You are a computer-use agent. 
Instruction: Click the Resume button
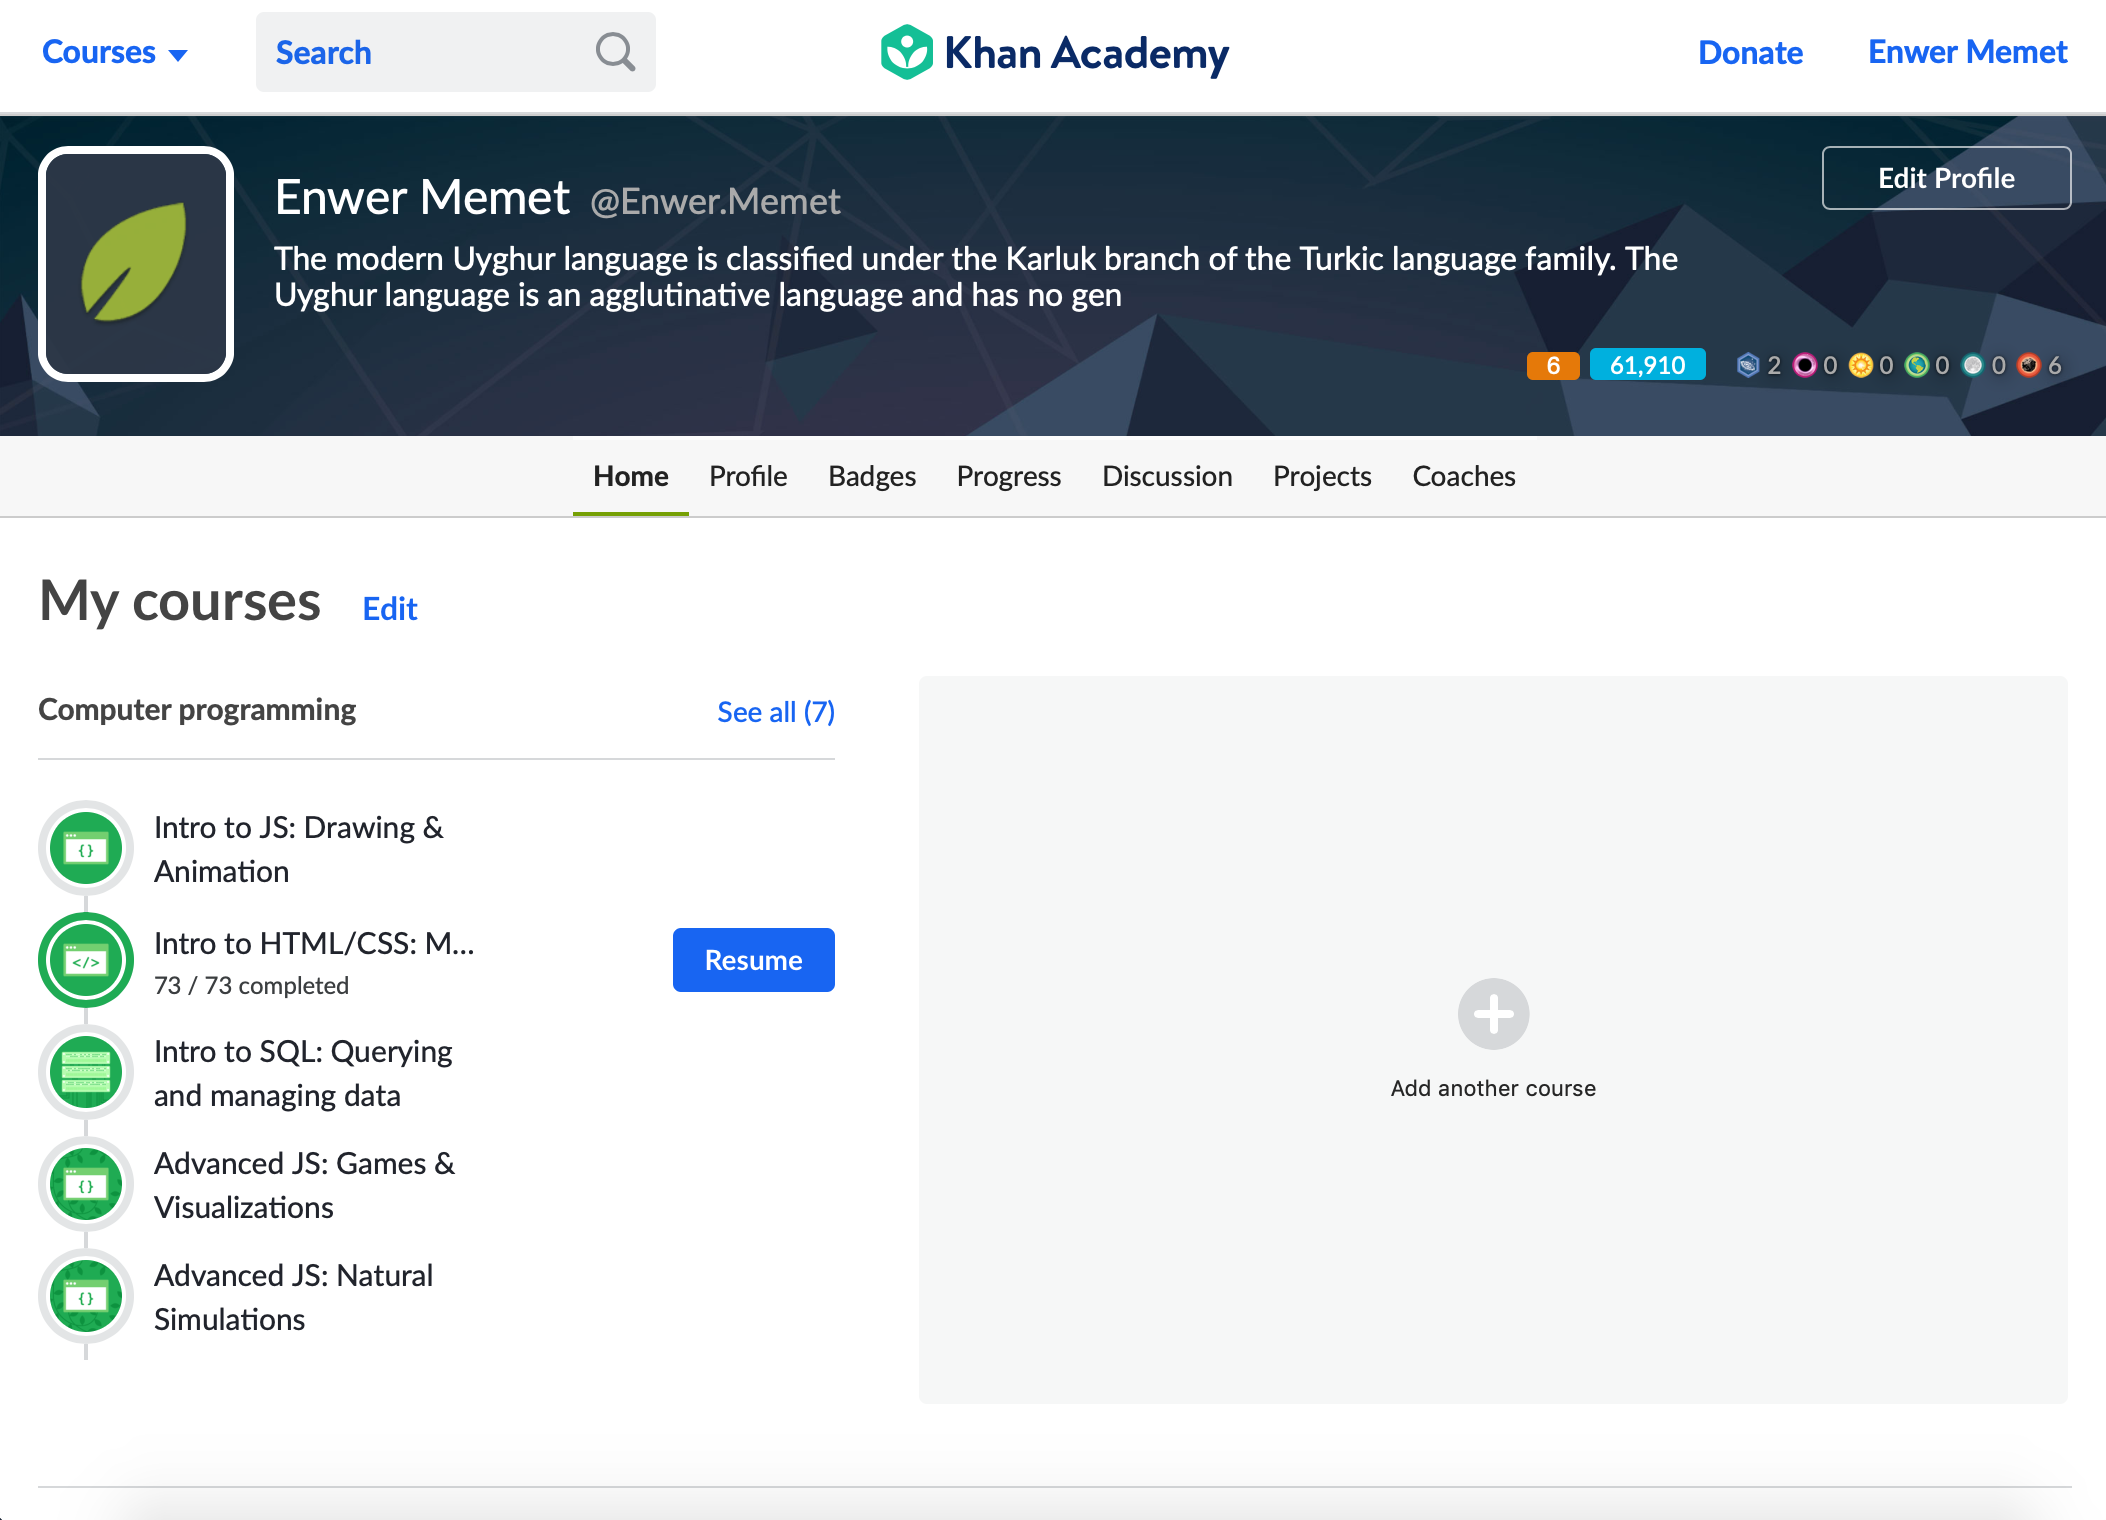pos(754,960)
